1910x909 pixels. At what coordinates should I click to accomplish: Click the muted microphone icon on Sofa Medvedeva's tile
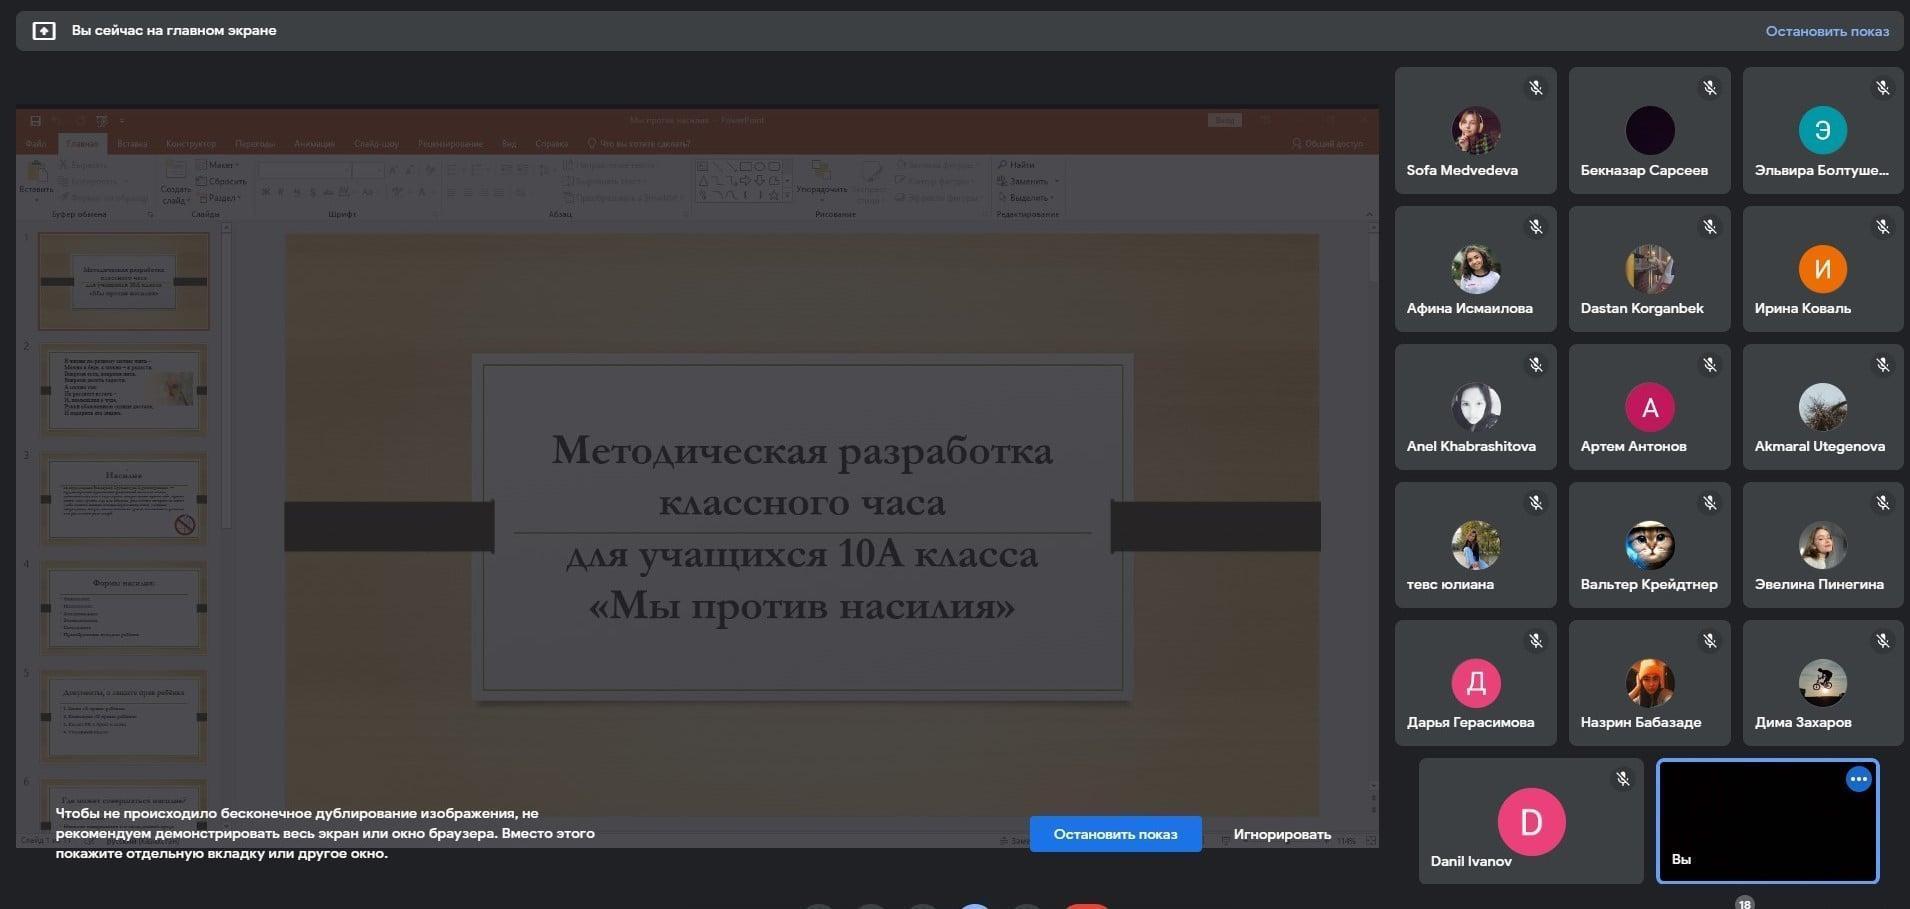click(1535, 88)
